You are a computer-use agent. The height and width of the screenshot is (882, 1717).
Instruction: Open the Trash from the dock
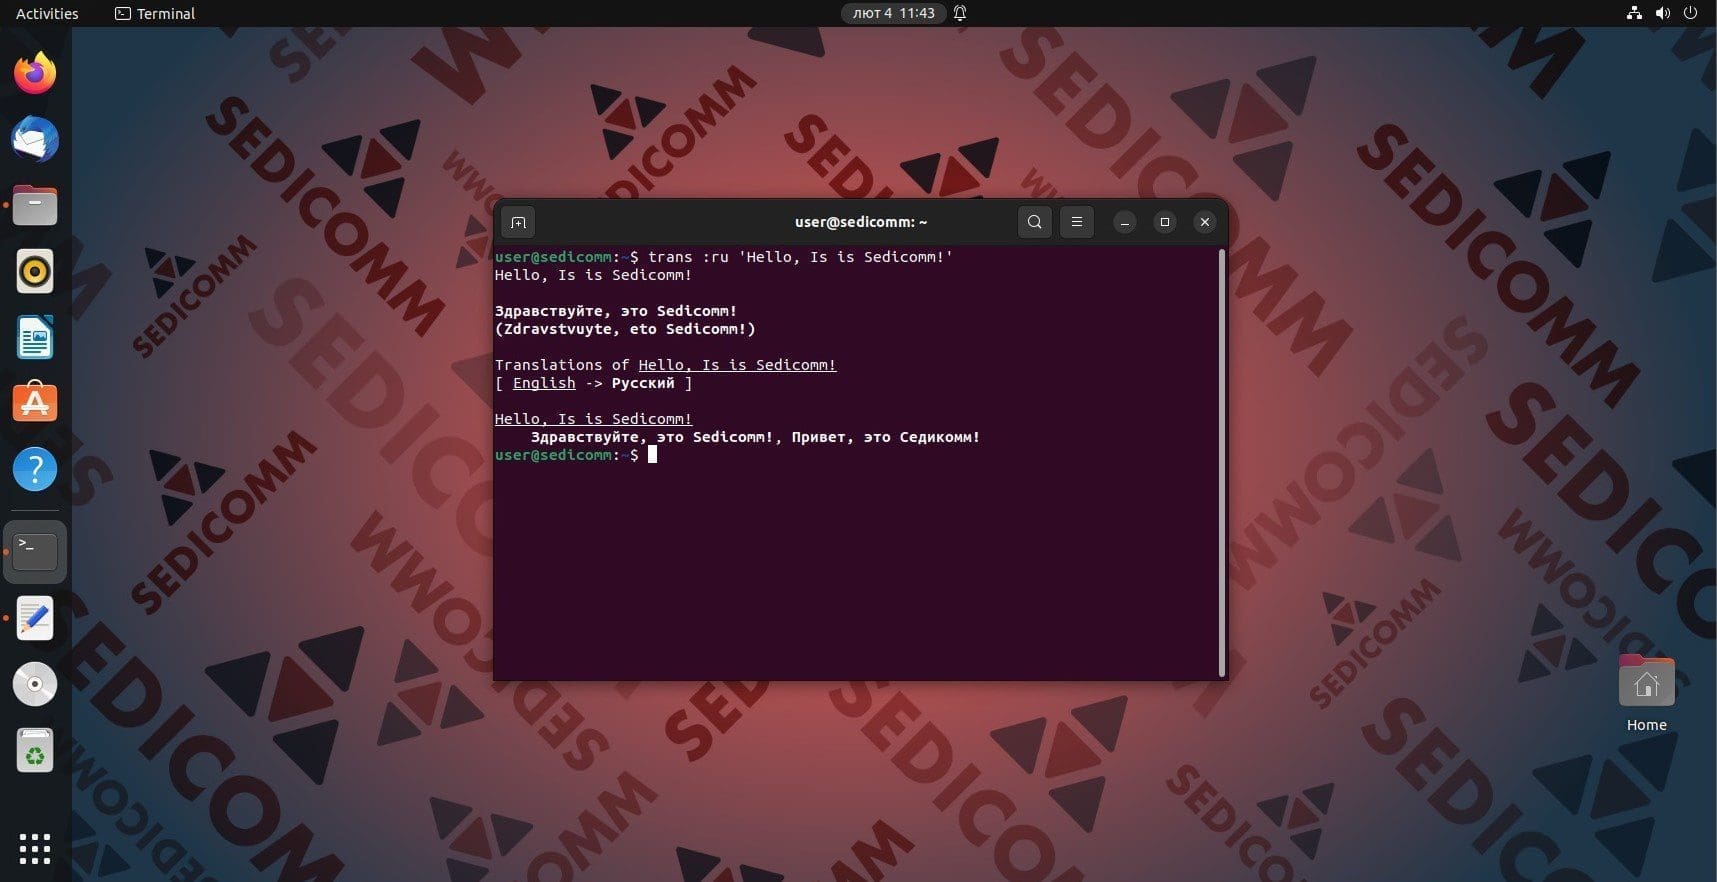[35, 750]
